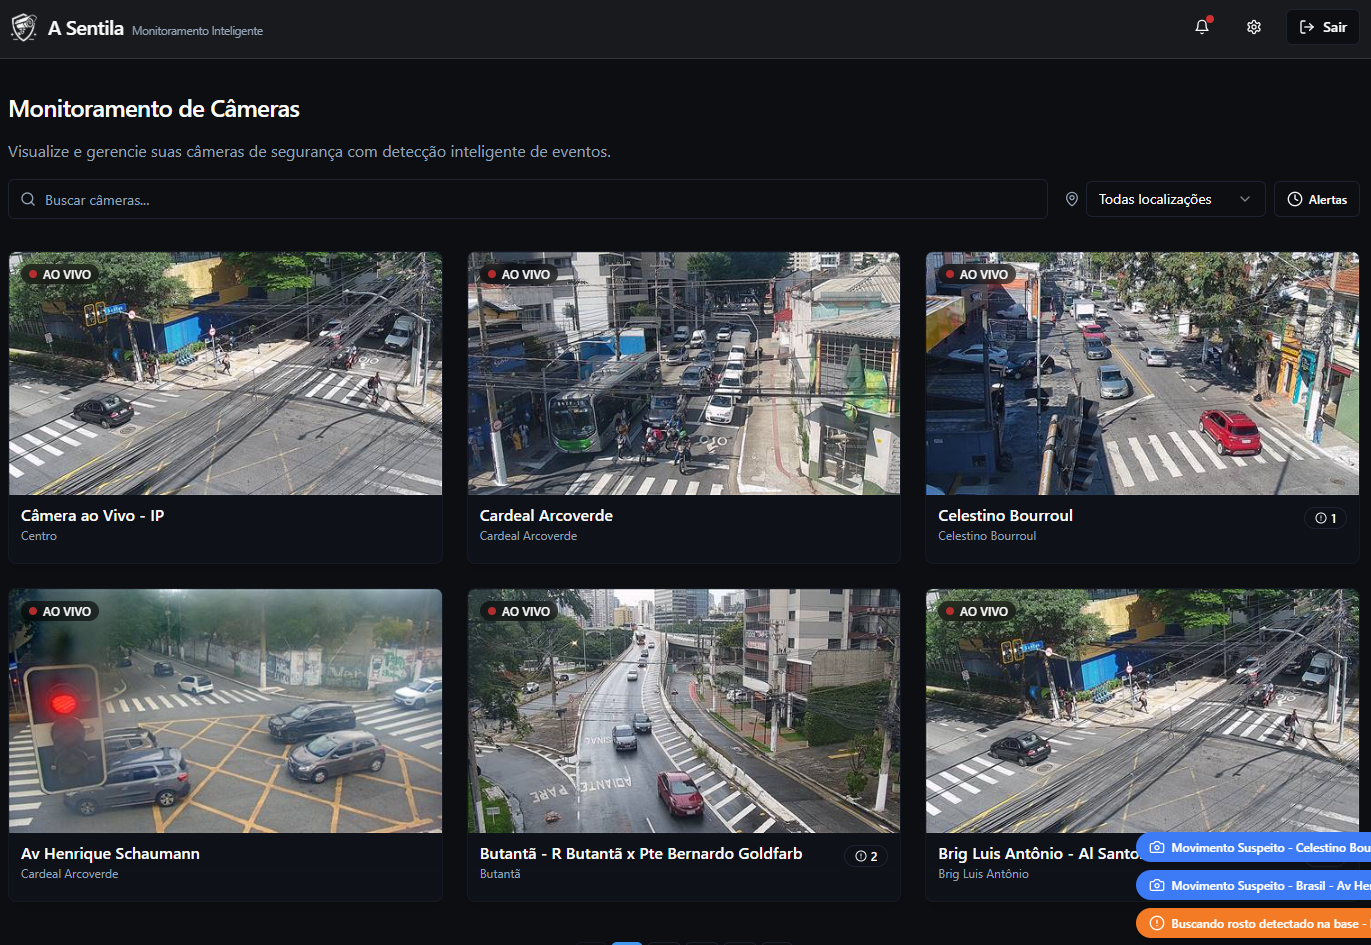Click the Sair logout button

1322,27
